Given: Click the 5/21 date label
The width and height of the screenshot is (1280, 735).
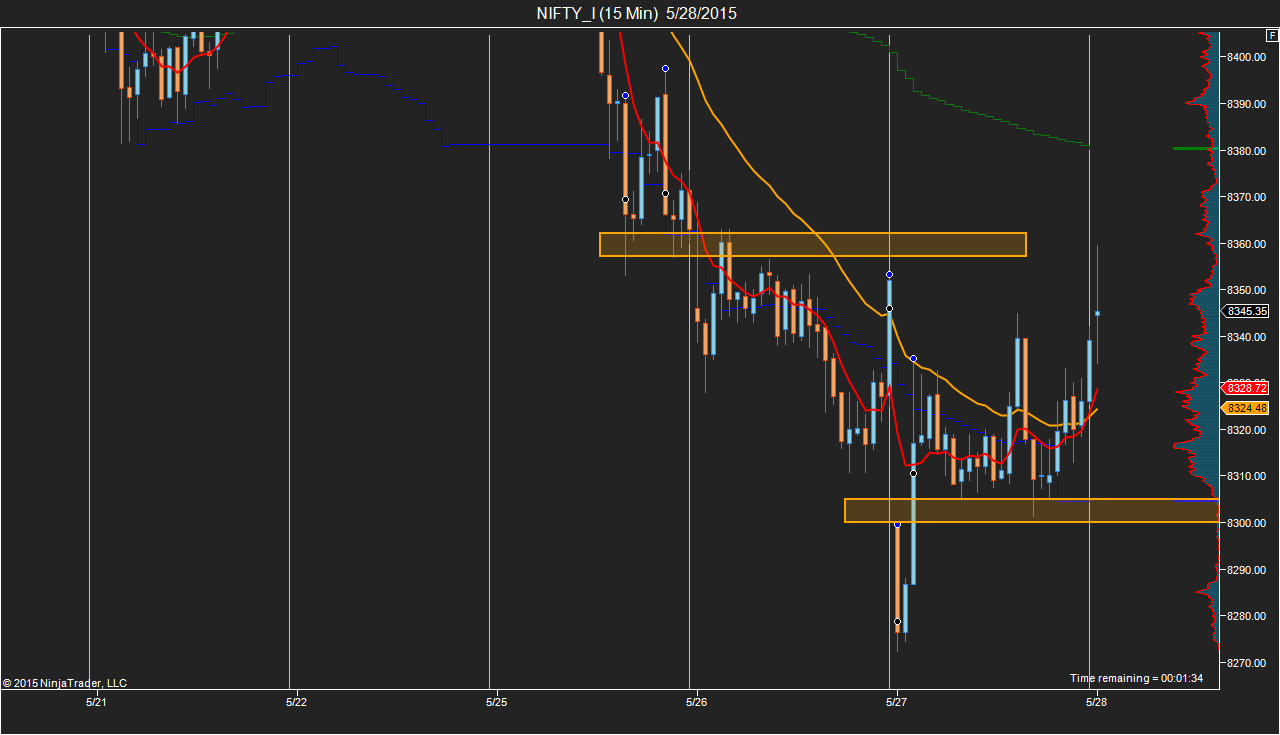Looking at the screenshot, I should click(x=96, y=702).
